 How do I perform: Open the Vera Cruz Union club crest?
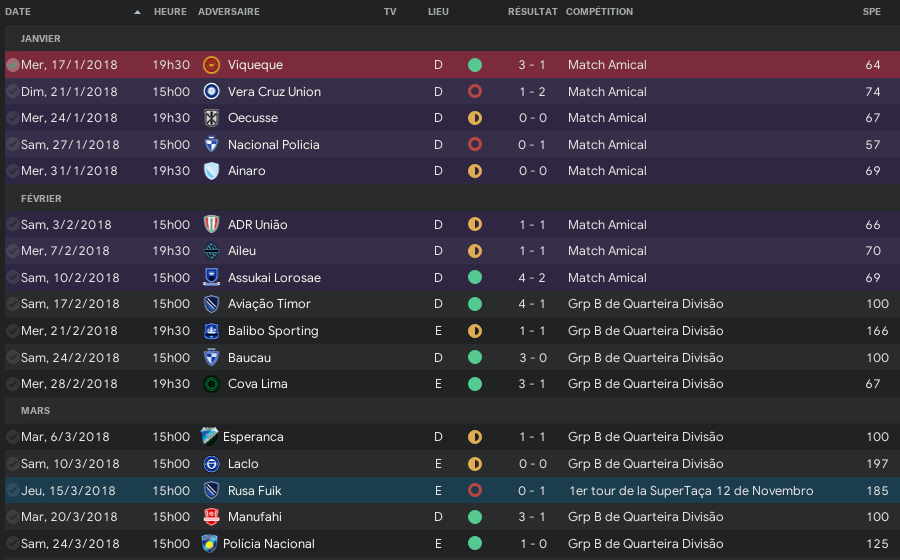pos(211,91)
